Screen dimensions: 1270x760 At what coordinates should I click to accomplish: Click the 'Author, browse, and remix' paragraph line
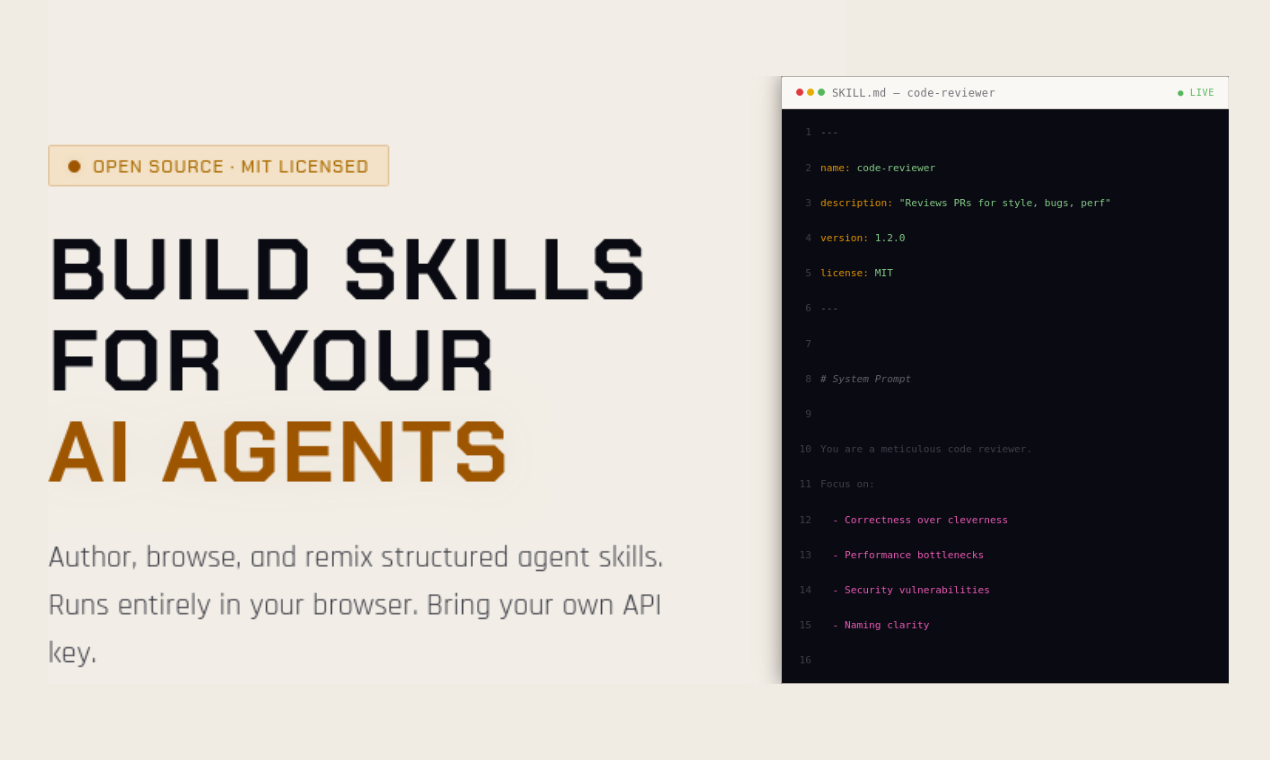(356, 557)
